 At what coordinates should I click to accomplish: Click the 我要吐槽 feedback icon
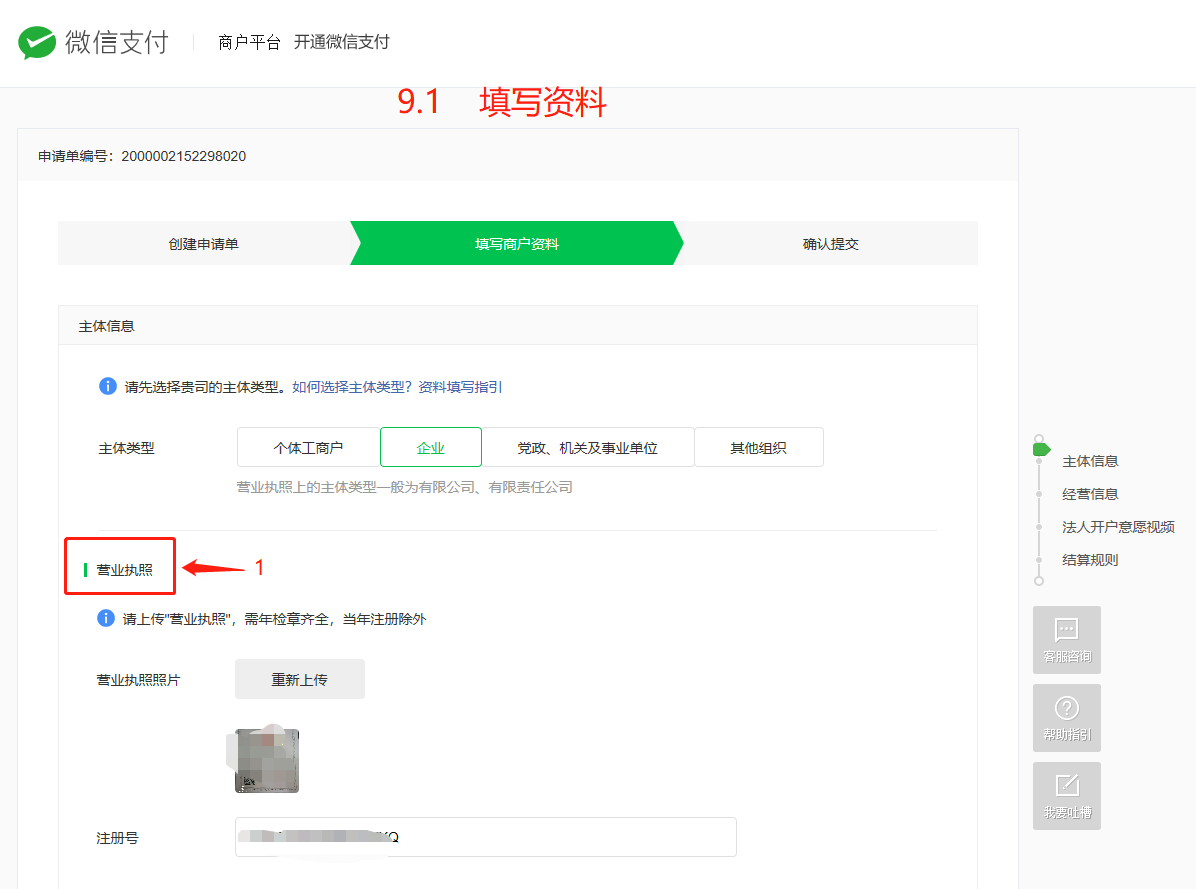(1066, 786)
